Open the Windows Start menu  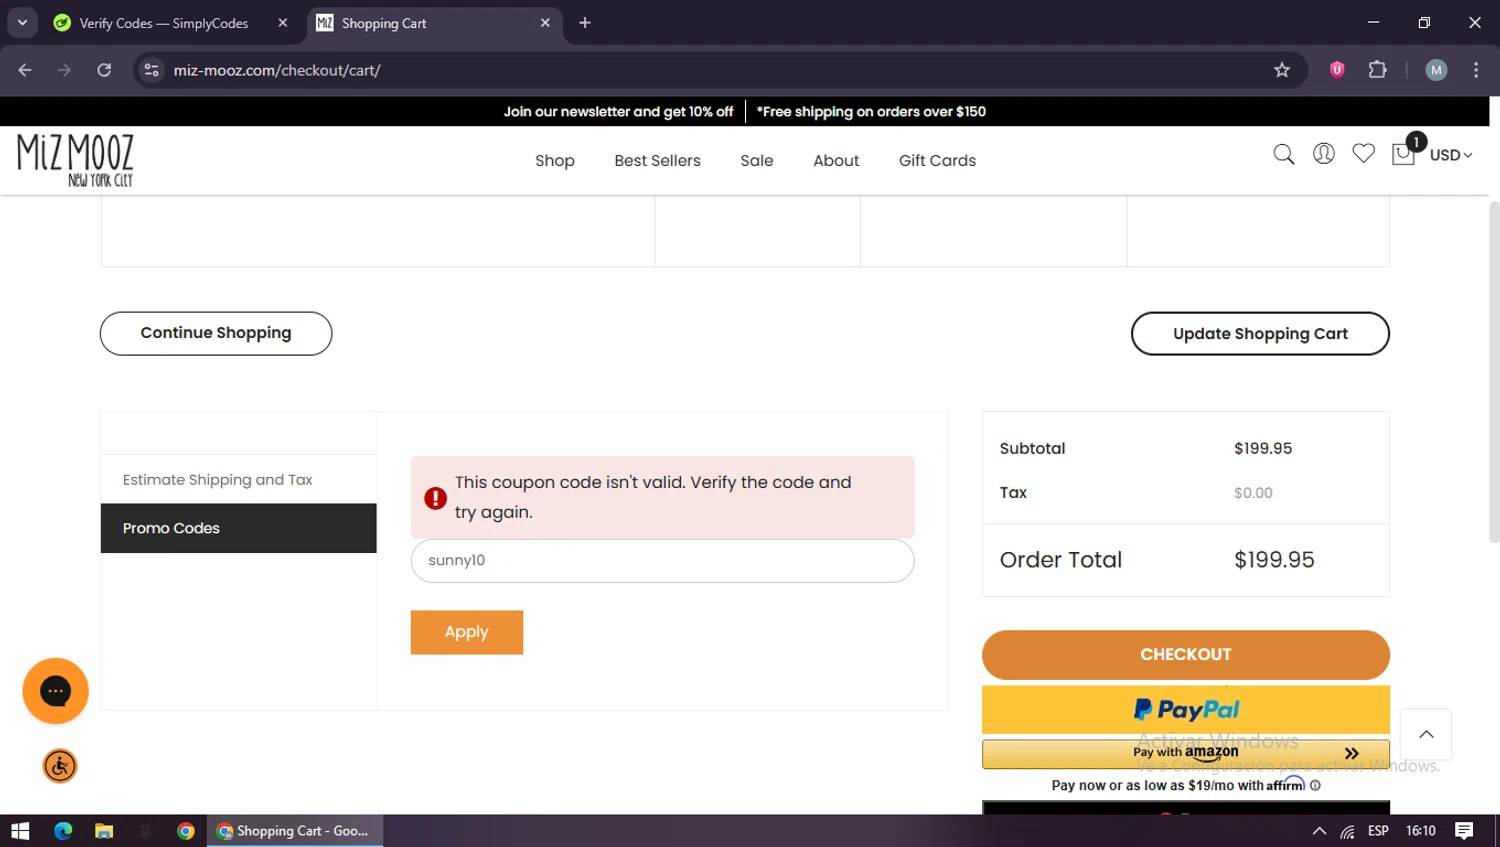[20, 831]
